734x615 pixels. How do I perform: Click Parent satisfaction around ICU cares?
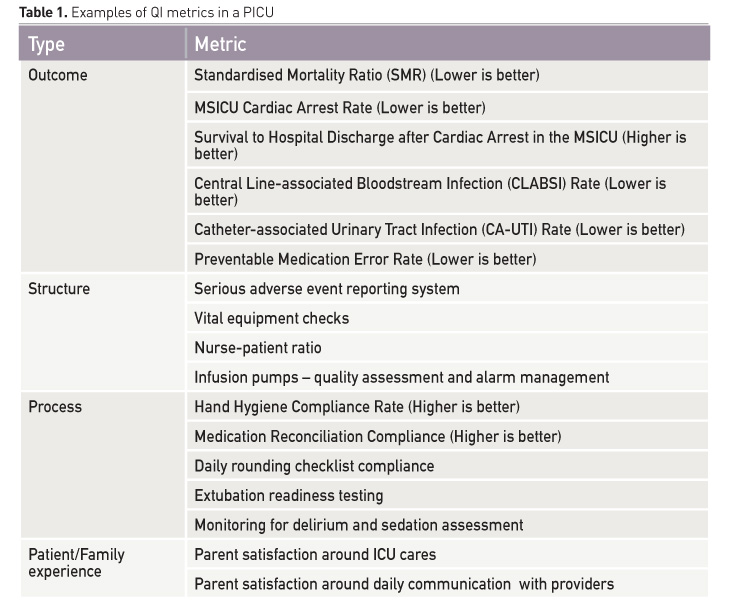(x=315, y=554)
